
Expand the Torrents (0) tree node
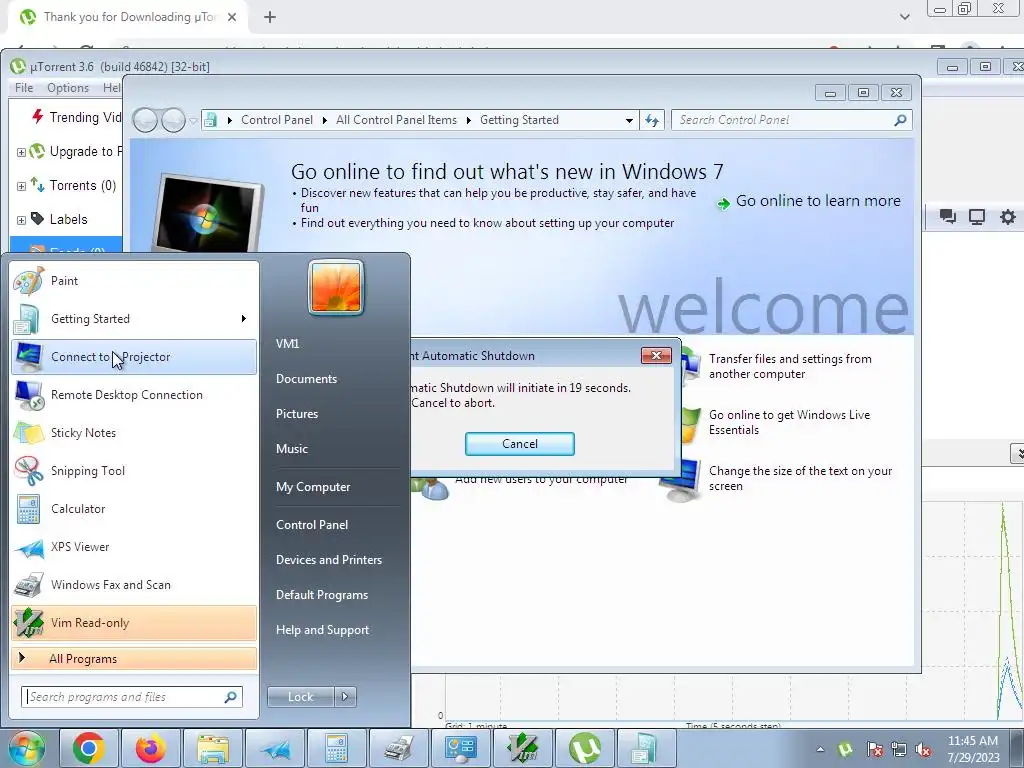pos(22,186)
